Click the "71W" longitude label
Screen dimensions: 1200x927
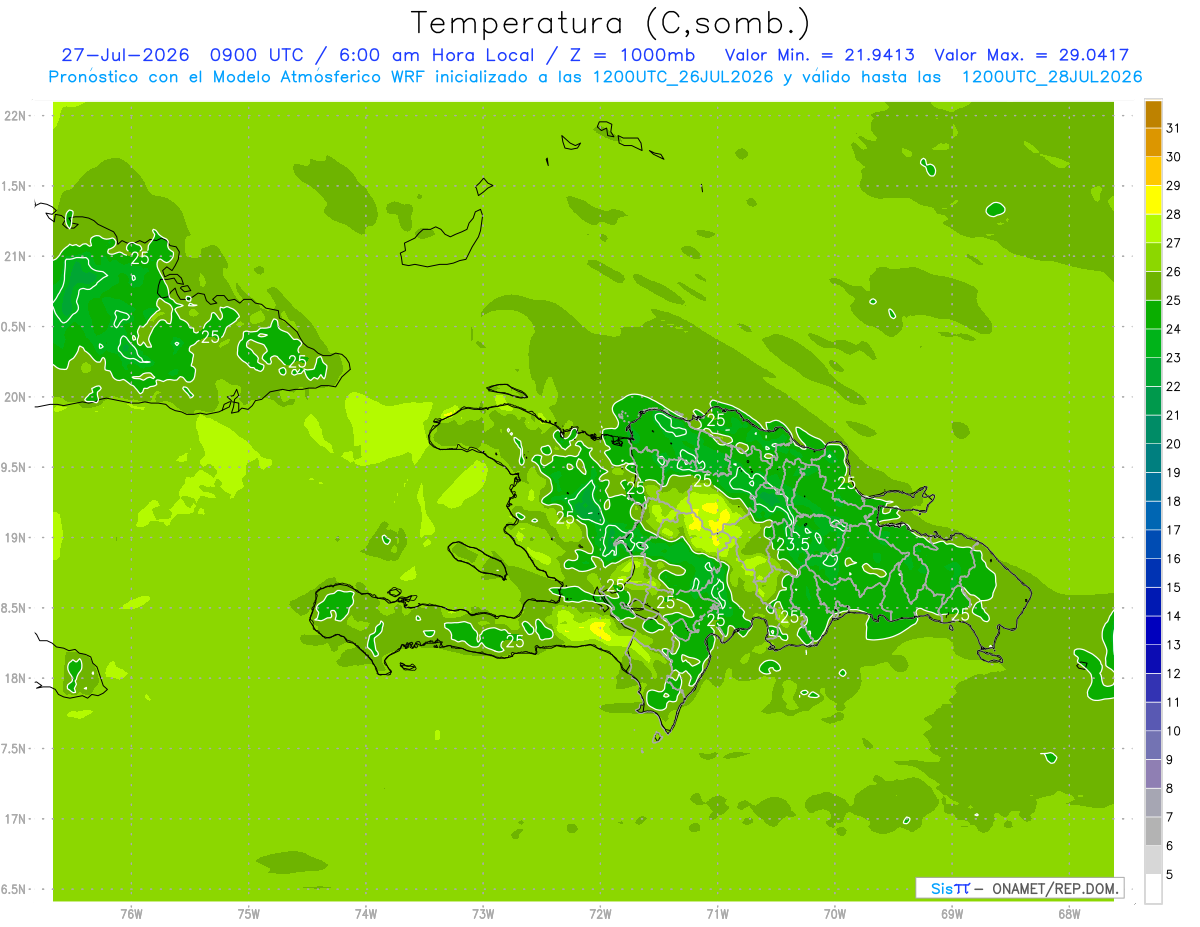[717, 914]
